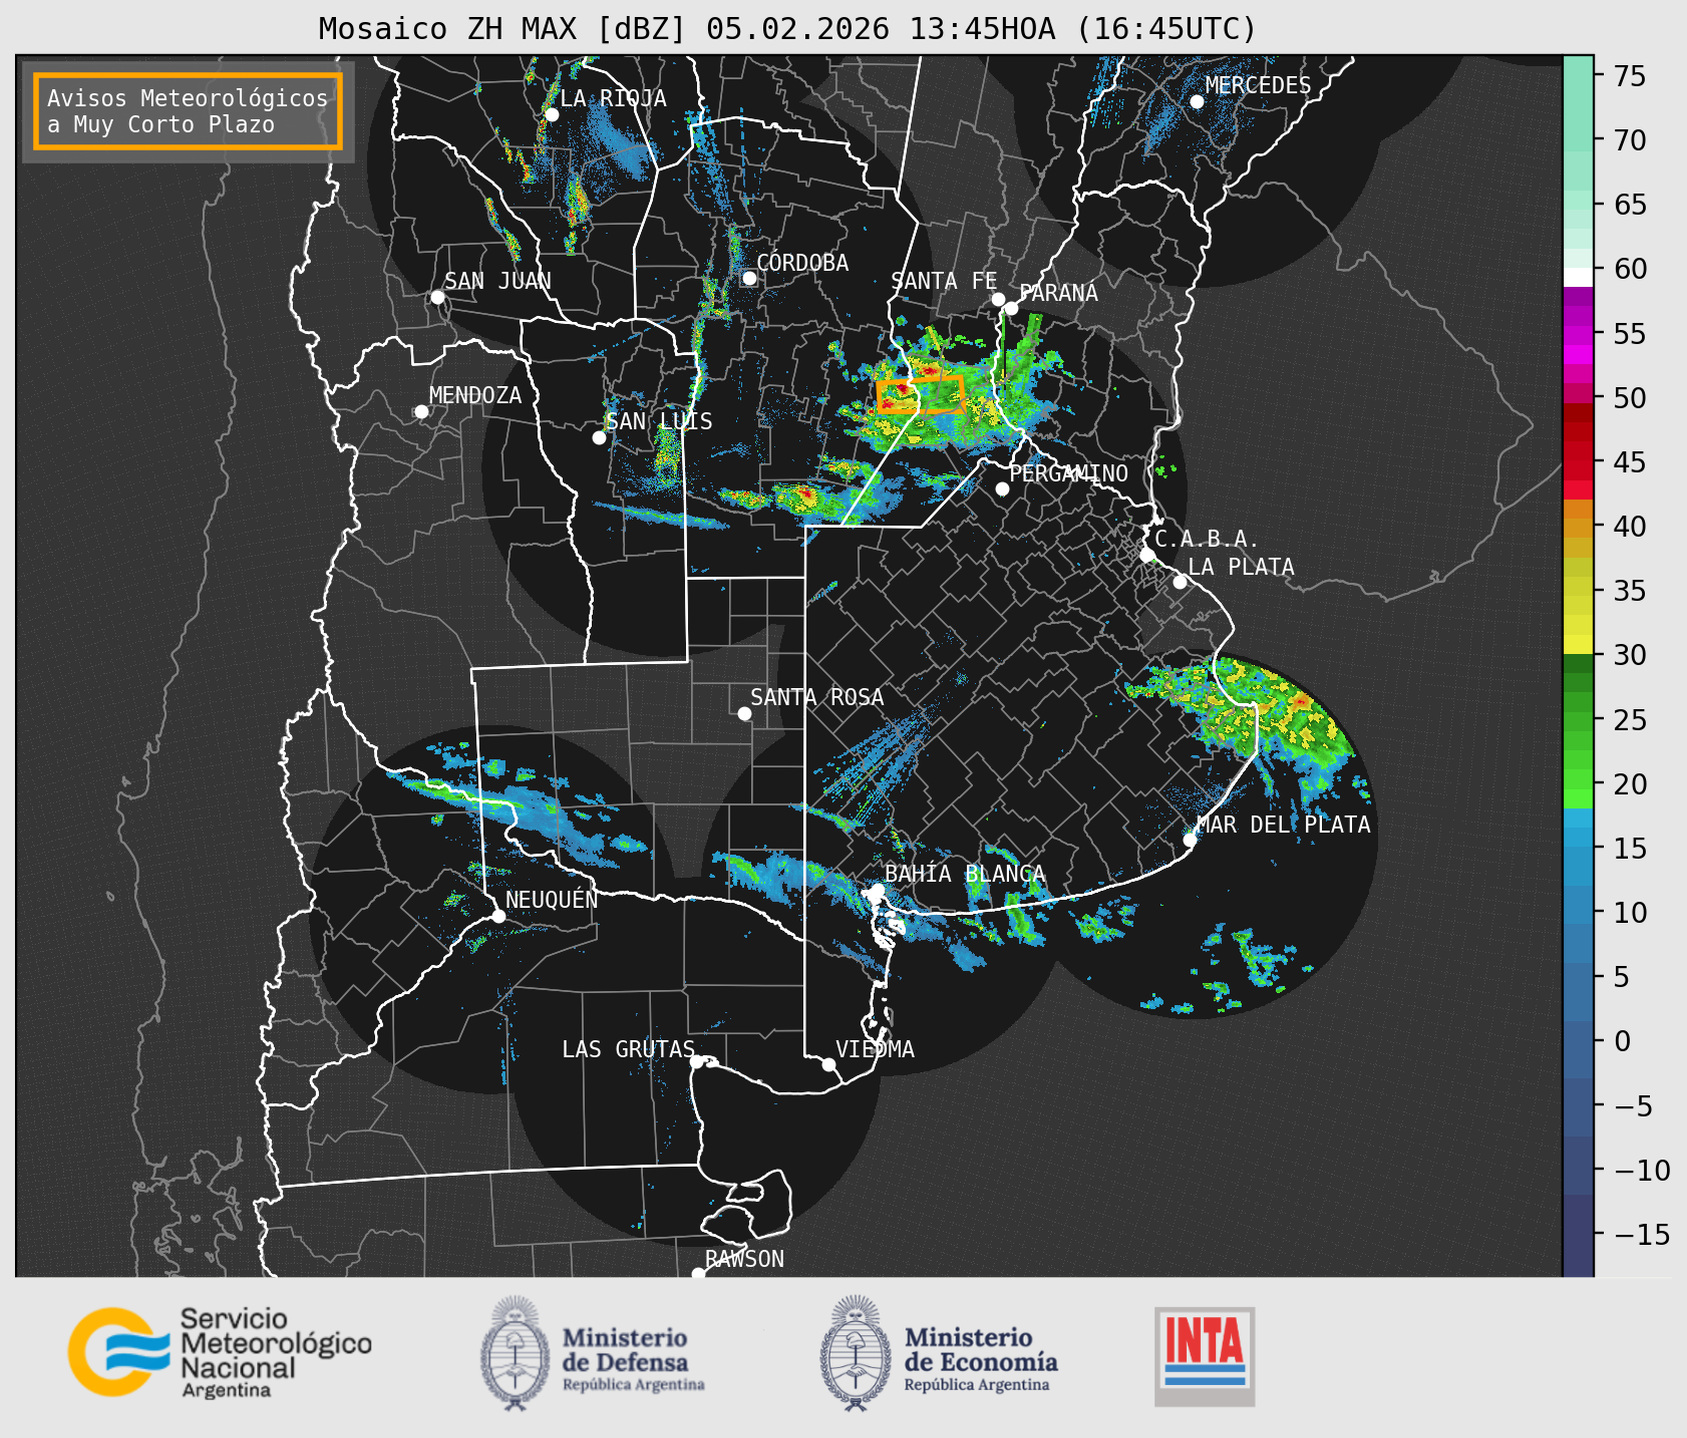Screen dimensions: 1687x1438
Task: Click the LAS GRUTAS map label
Action: click(628, 1049)
